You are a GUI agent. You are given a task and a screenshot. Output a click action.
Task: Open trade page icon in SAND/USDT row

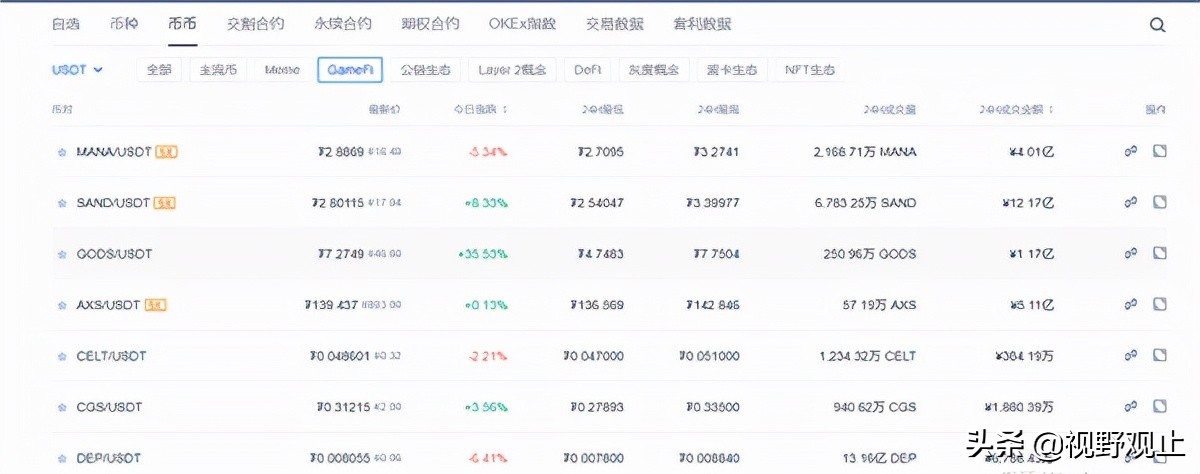pyautogui.click(x=1160, y=202)
